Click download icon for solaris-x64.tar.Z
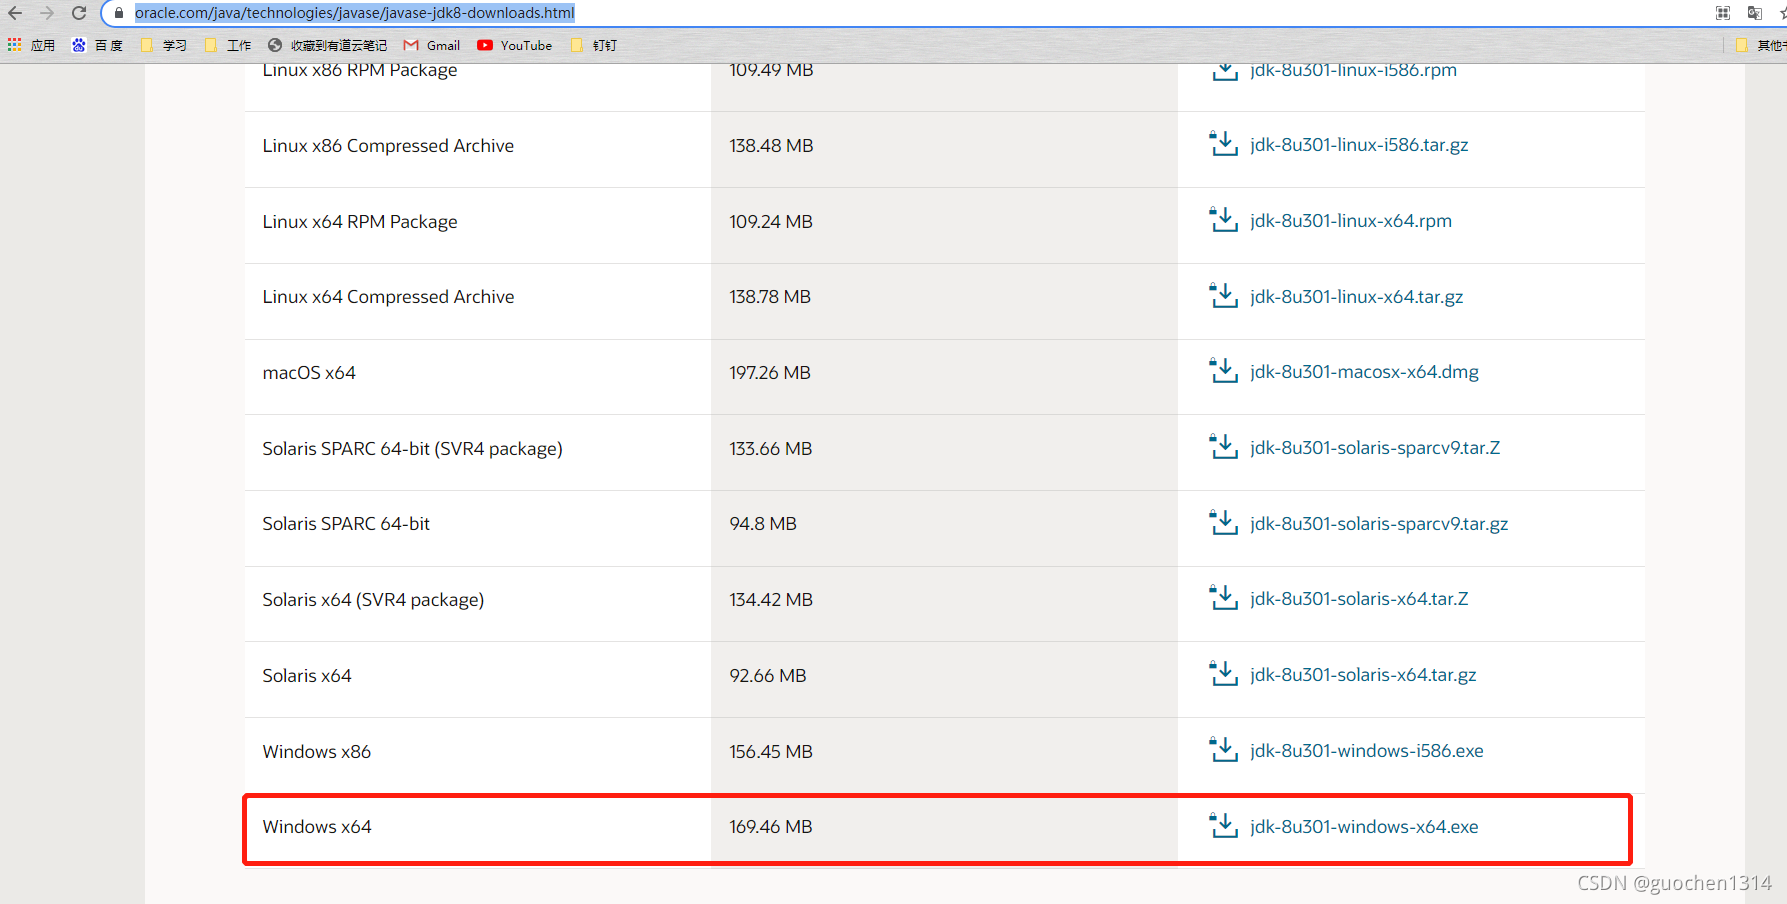The height and width of the screenshot is (904, 1787). [1224, 598]
